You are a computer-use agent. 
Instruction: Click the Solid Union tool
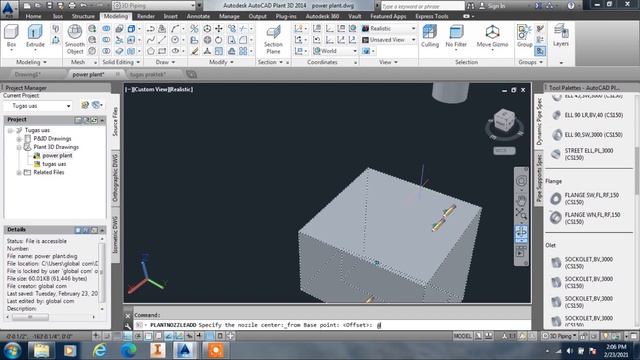coord(106,29)
